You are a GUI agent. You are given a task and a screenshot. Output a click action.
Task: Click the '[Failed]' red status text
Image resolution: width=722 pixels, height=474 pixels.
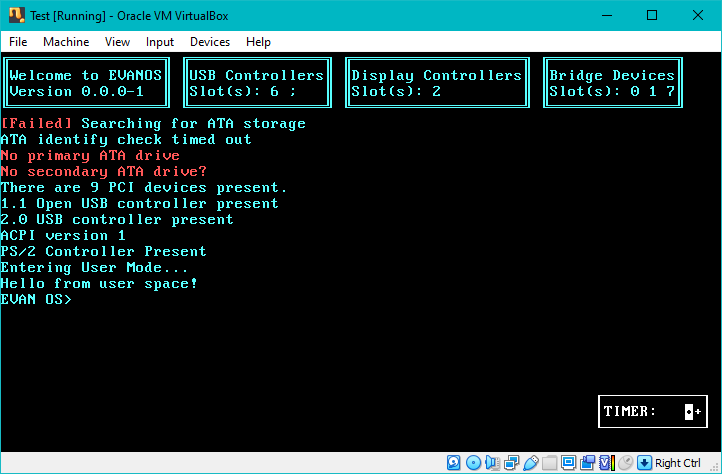(x=36, y=123)
